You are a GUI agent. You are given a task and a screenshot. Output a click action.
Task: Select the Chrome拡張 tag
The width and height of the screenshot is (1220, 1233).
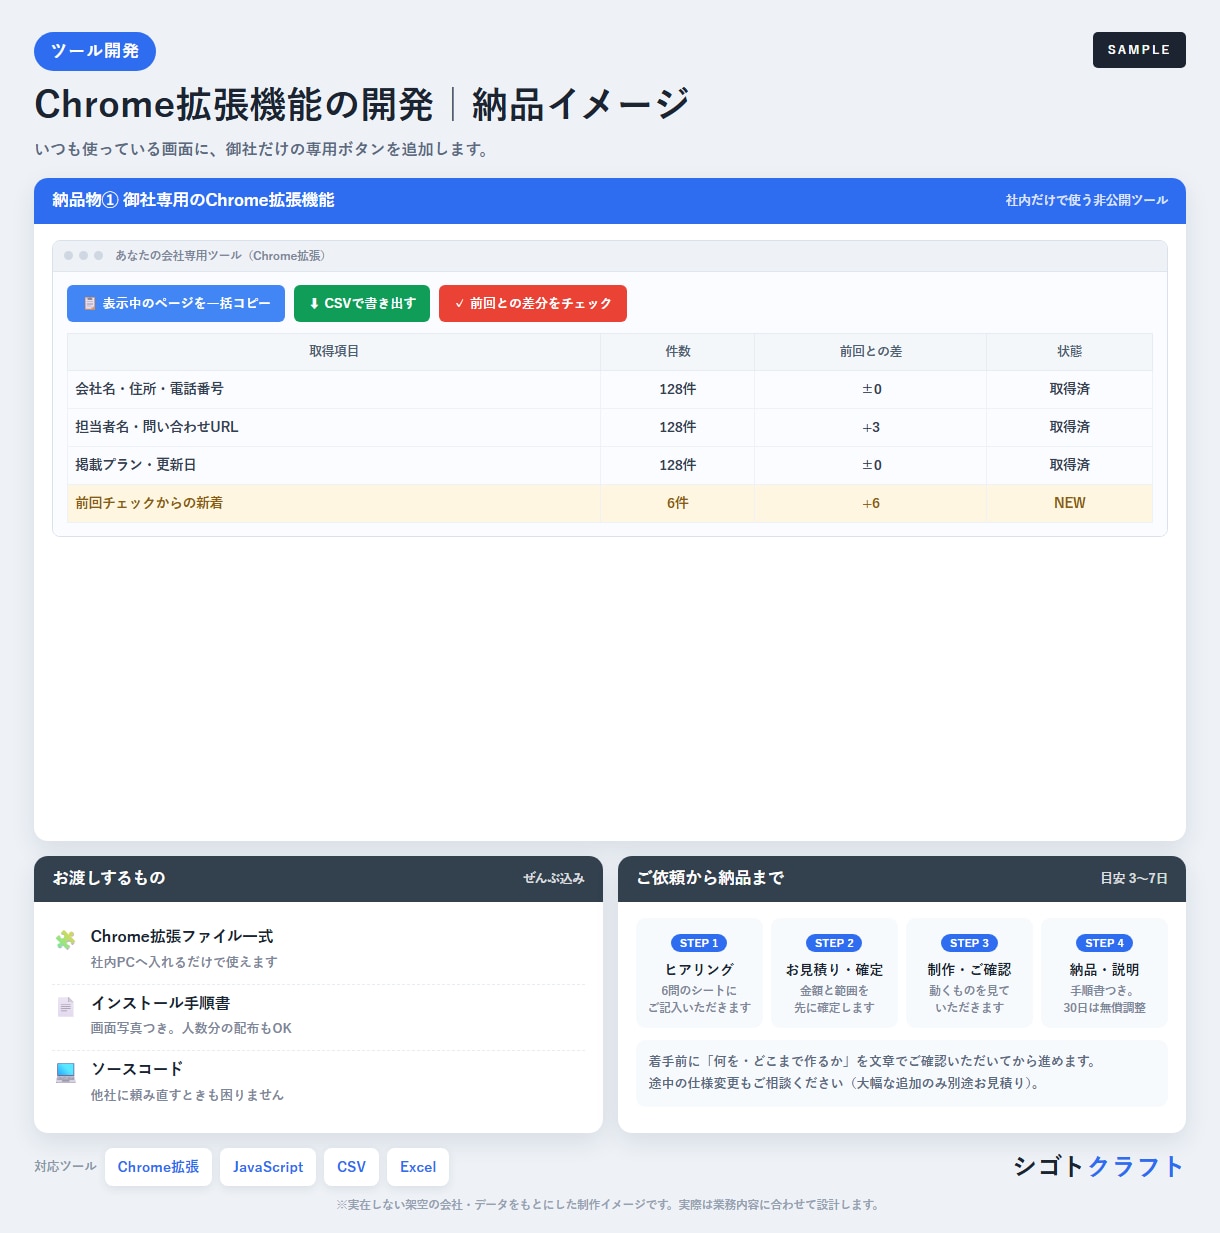tap(158, 1167)
